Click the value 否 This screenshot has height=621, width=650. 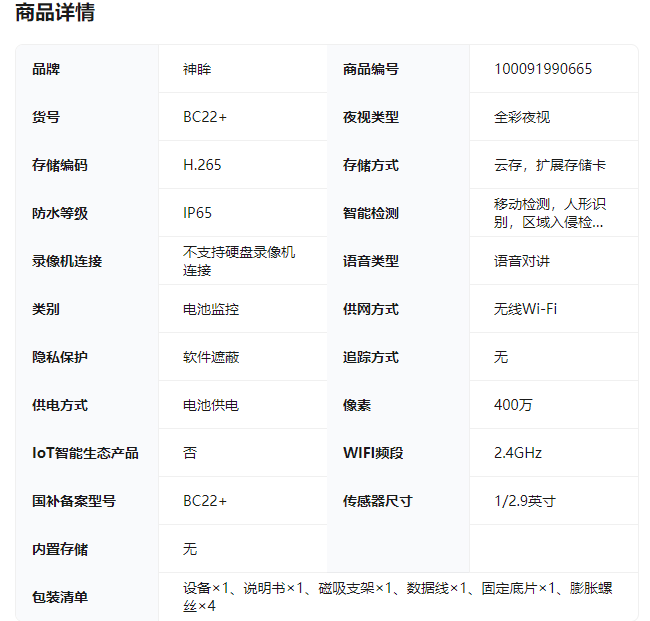190,453
